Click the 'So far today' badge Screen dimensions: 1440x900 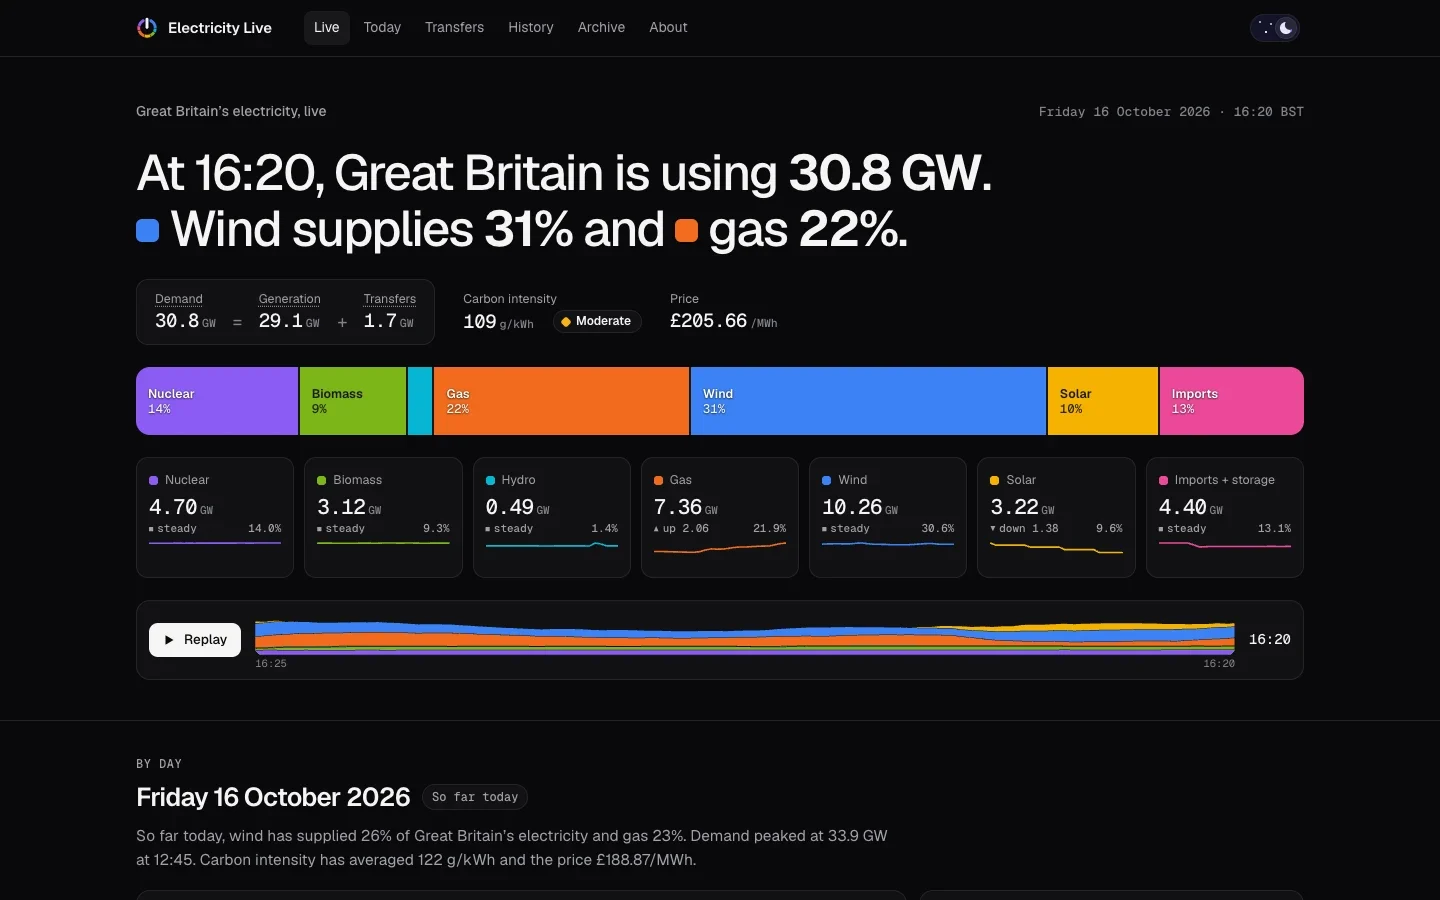(x=475, y=797)
